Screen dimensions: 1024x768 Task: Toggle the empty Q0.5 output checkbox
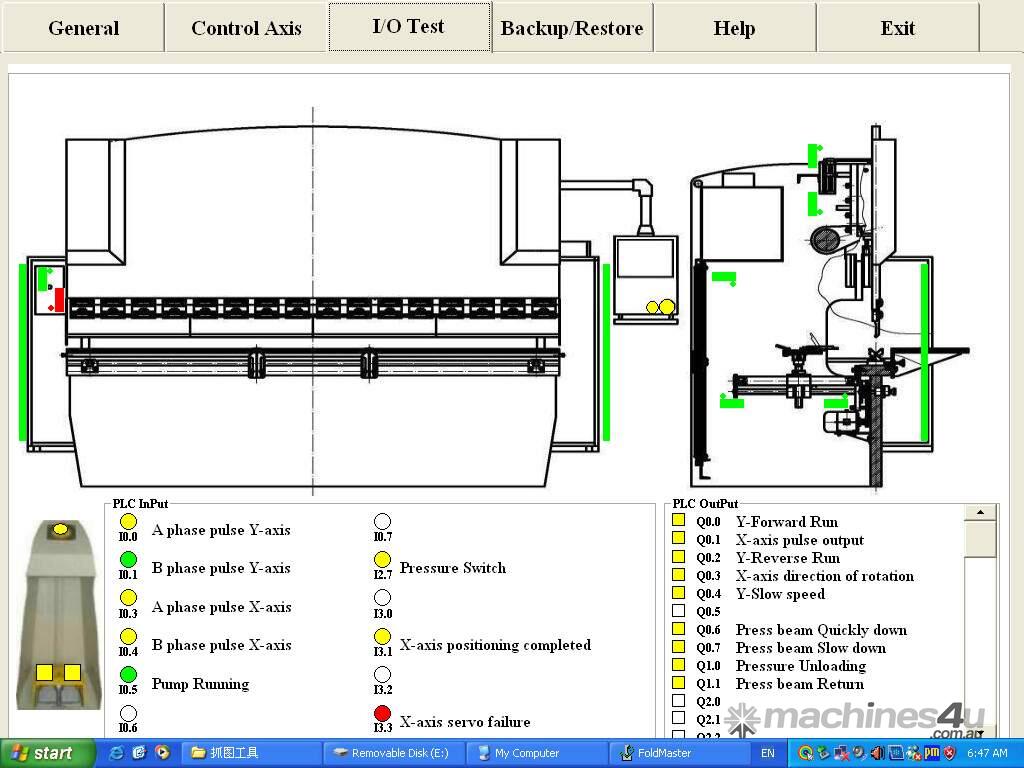679,611
